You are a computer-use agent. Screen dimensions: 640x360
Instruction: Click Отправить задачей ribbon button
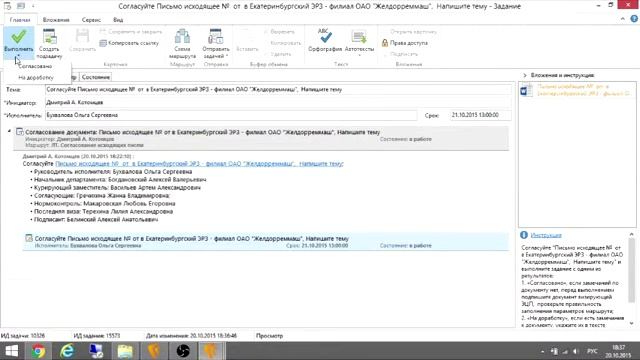(216, 44)
